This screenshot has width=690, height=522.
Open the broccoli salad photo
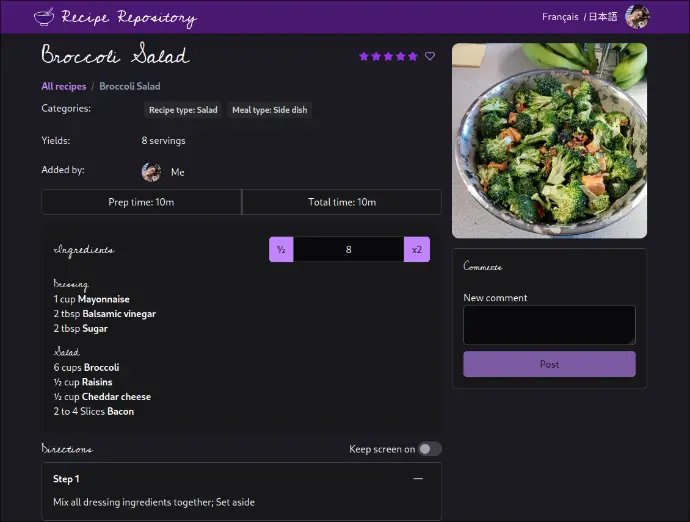(x=549, y=140)
